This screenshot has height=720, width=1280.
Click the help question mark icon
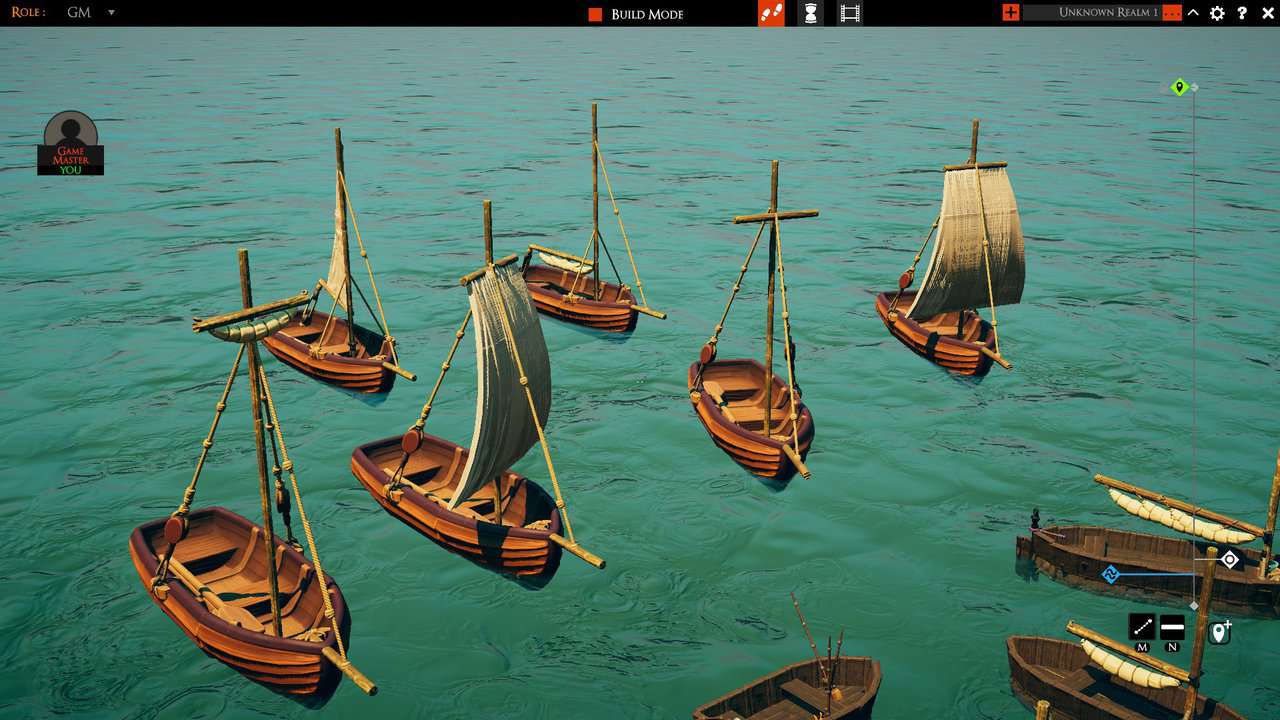pos(1240,13)
